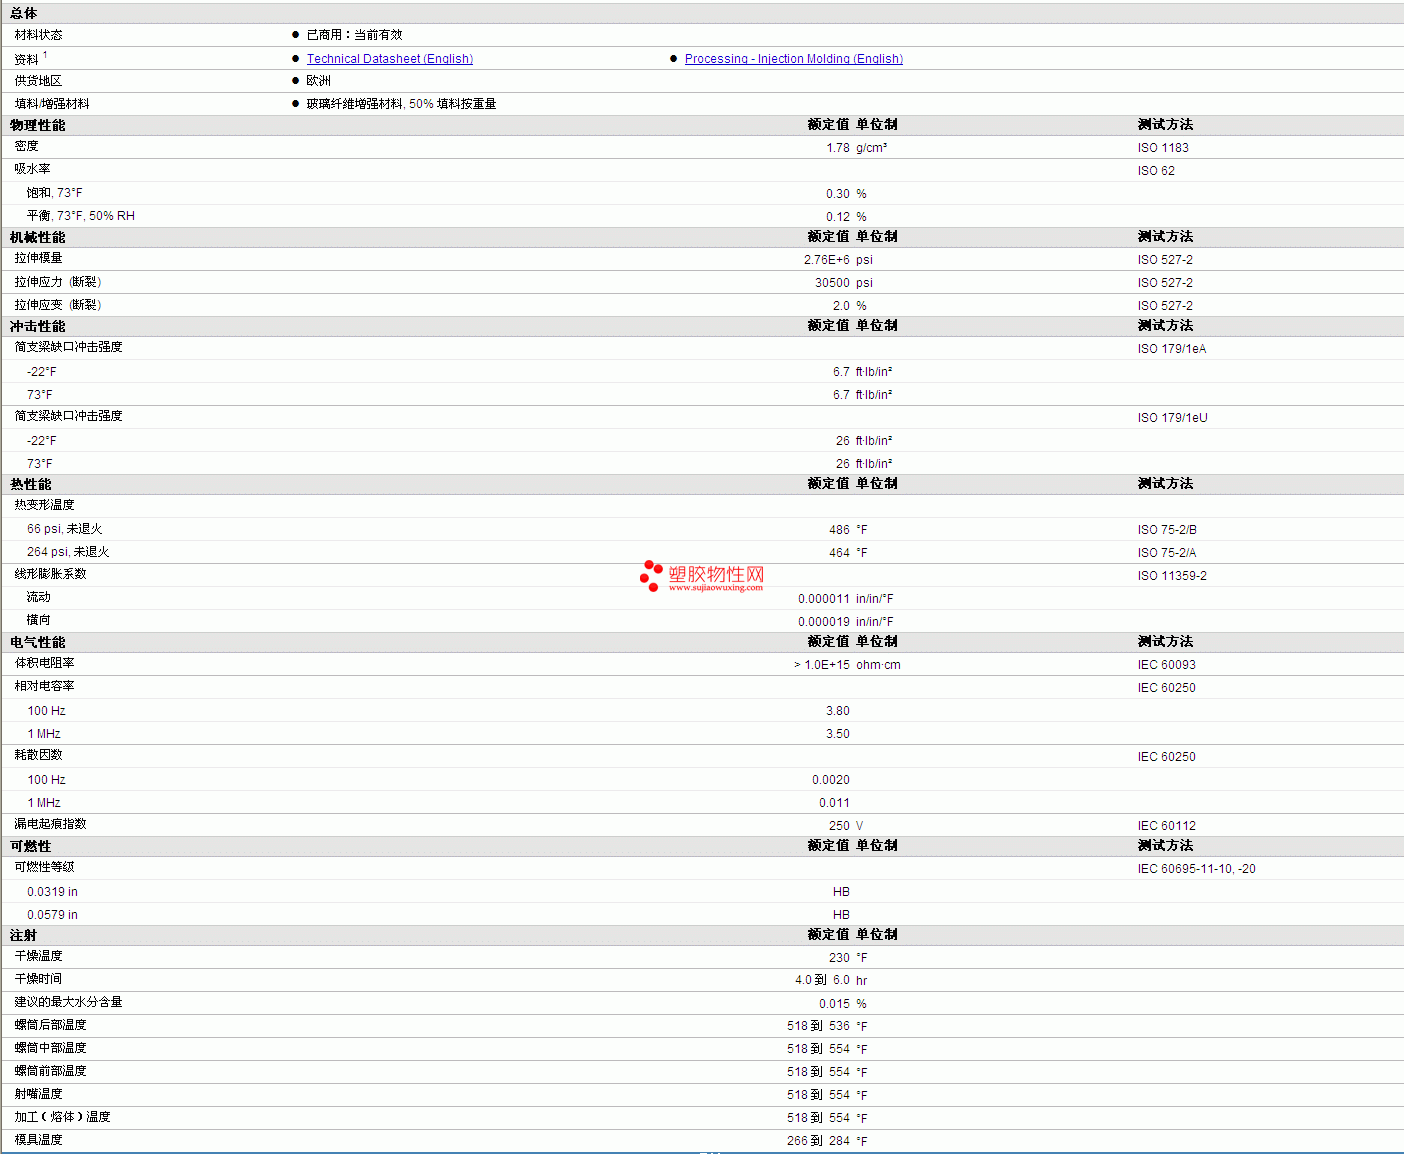1404x1154 pixels.
Task: Click the 物理性能 section header
Action: tap(38, 125)
